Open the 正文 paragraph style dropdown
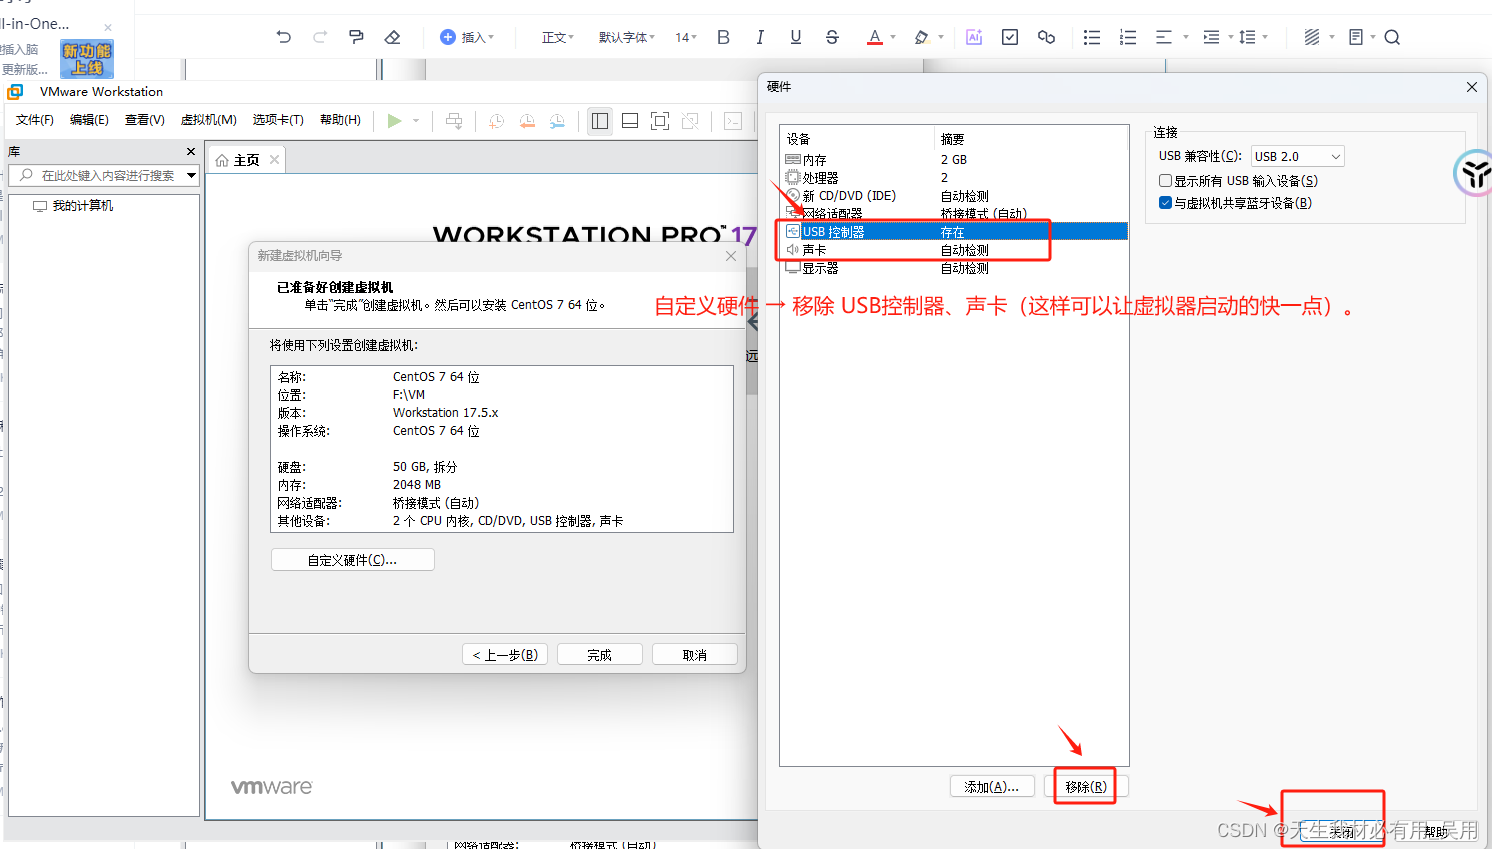This screenshot has height=849, width=1492. pyautogui.click(x=558, y=37)
